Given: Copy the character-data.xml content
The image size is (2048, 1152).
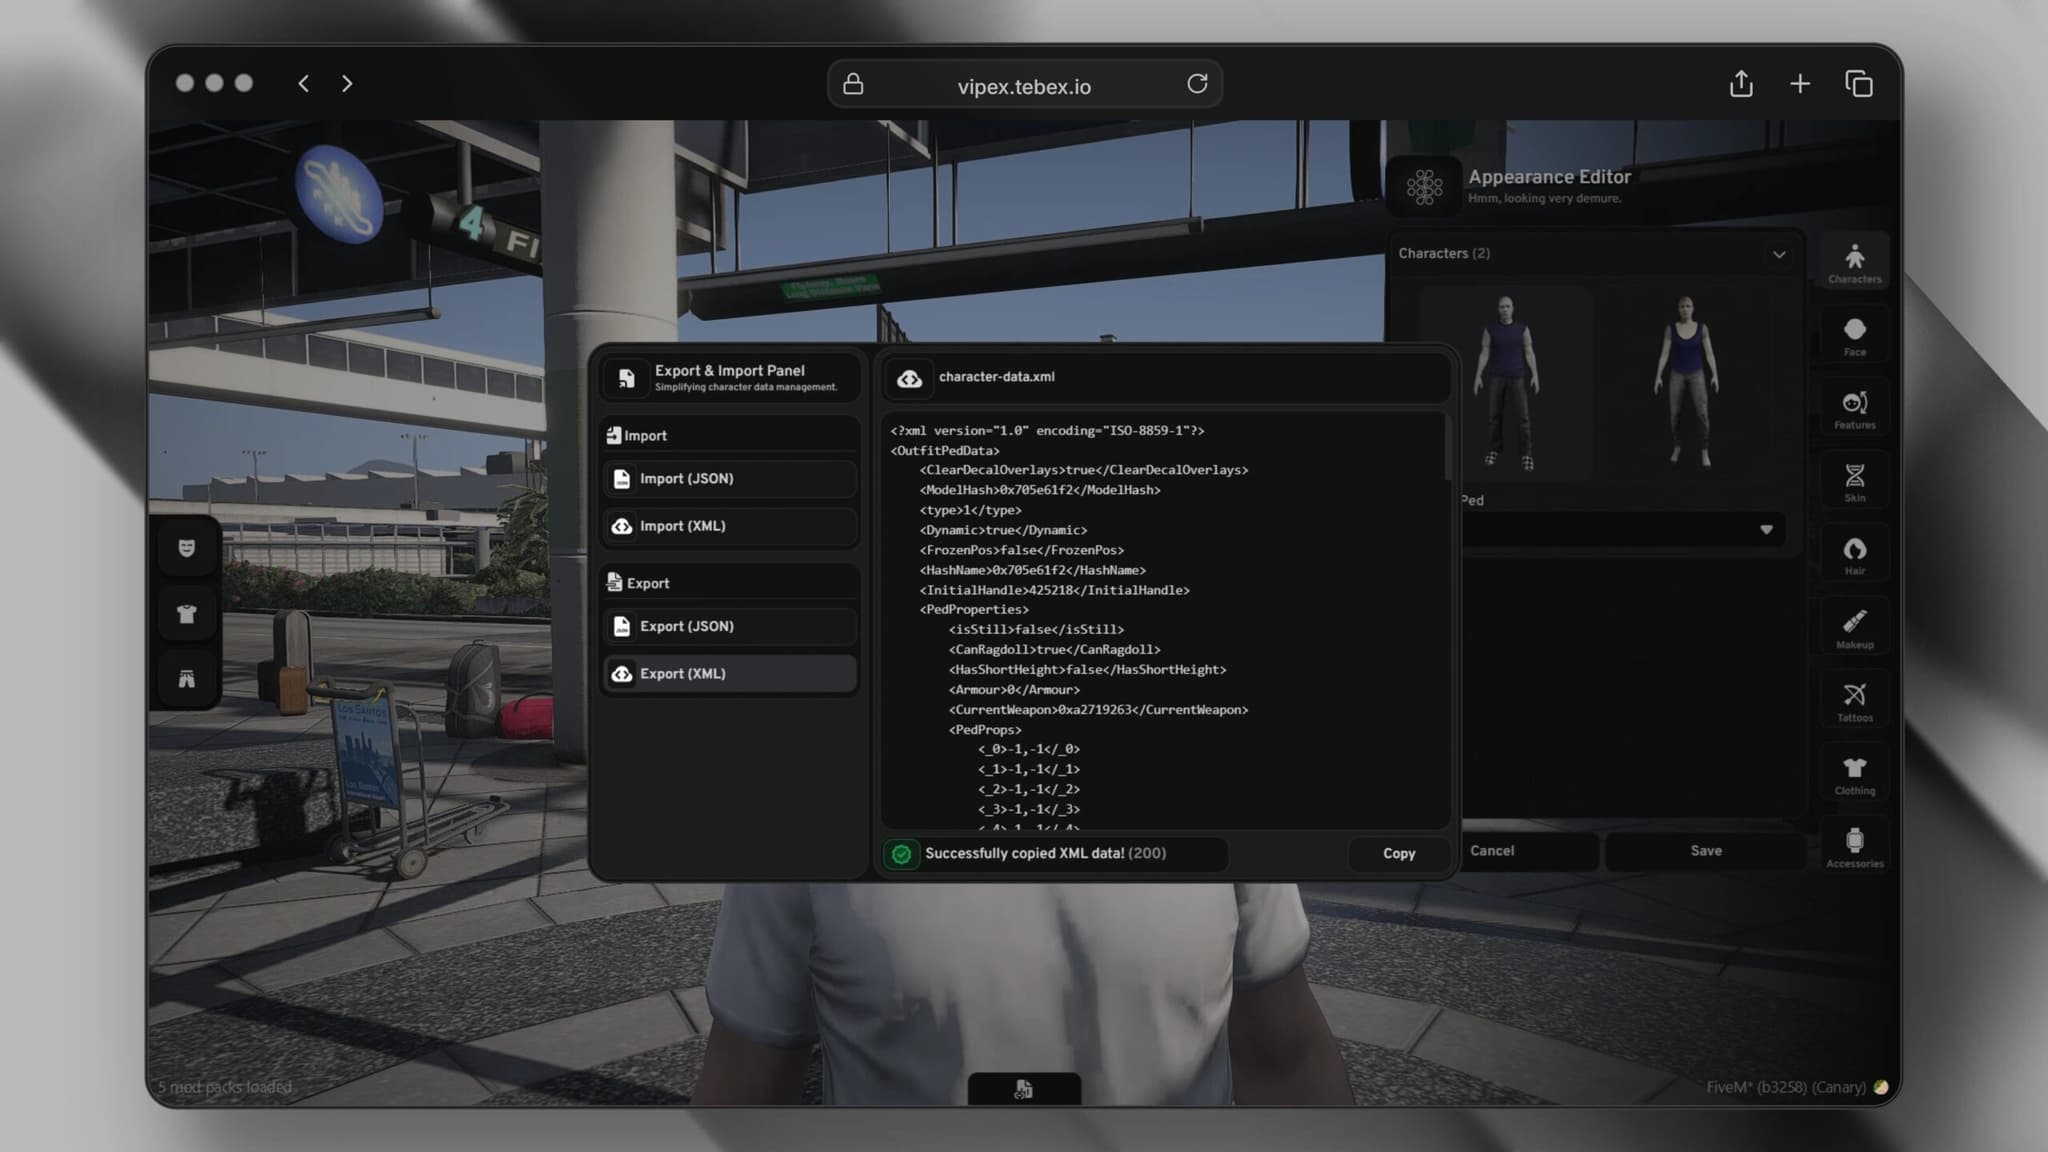Looking at the screenshot, I should [1398, 853].
